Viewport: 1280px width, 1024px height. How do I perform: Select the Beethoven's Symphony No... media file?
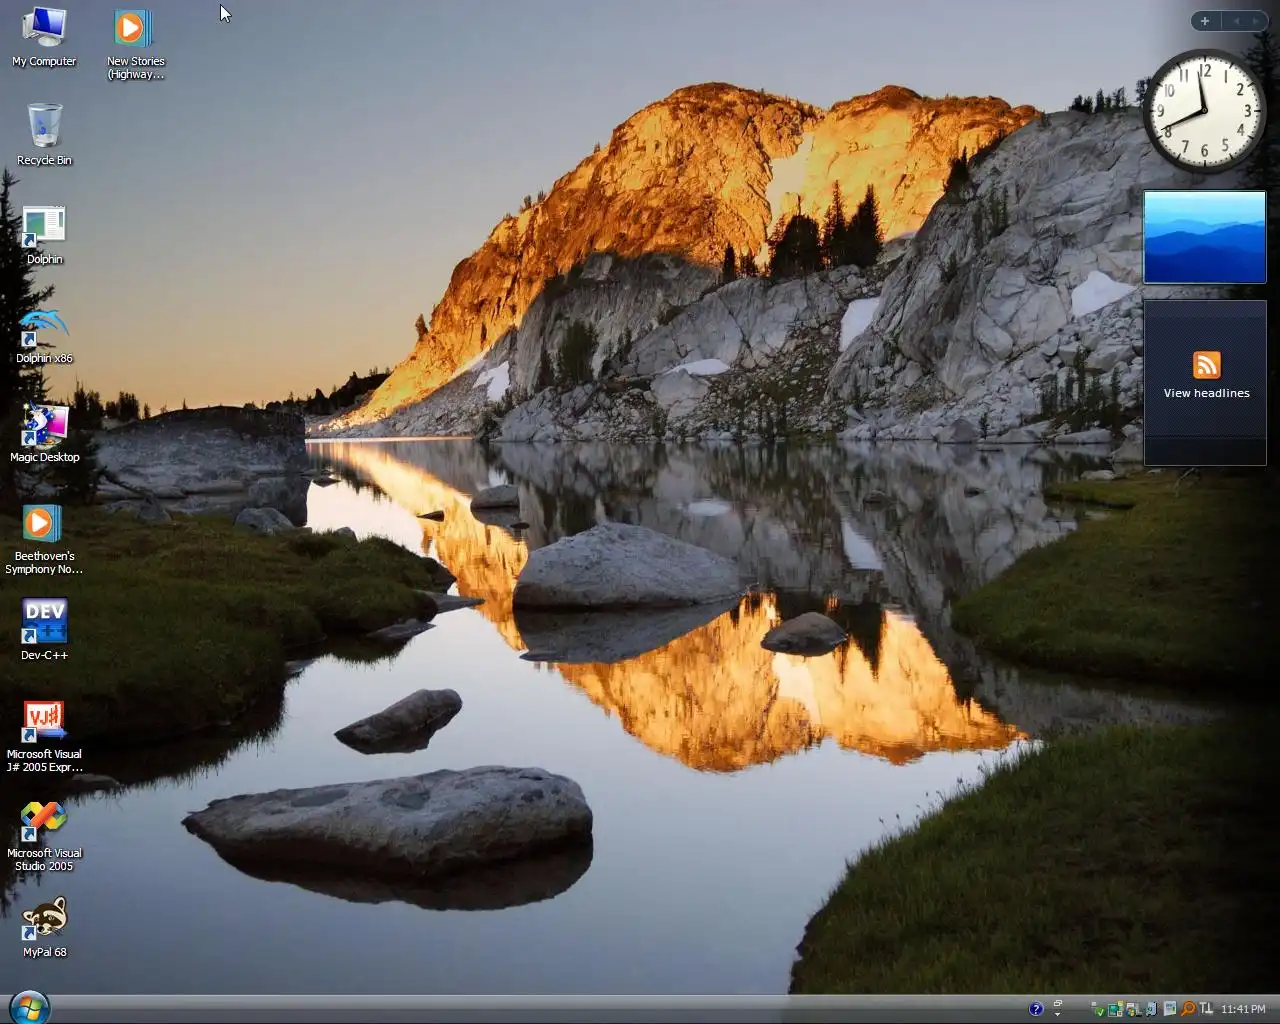[44, 539]
